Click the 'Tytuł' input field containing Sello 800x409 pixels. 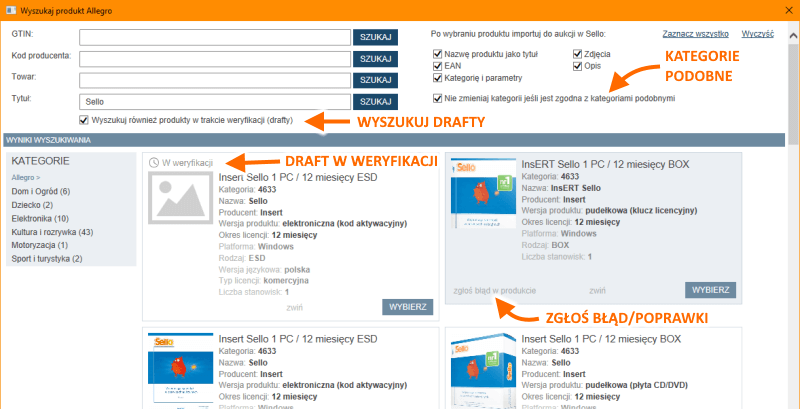(214, 101)
